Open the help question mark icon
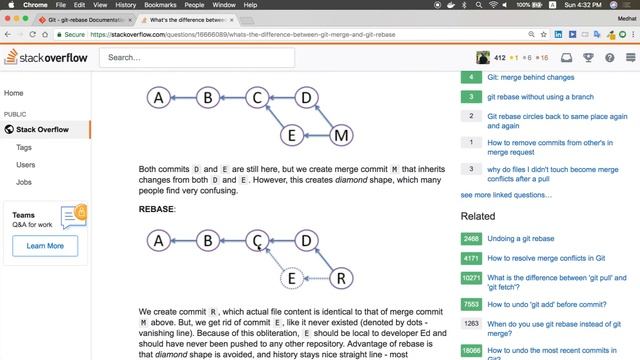Viewport: 640px width, 360px height. (609, 58)
